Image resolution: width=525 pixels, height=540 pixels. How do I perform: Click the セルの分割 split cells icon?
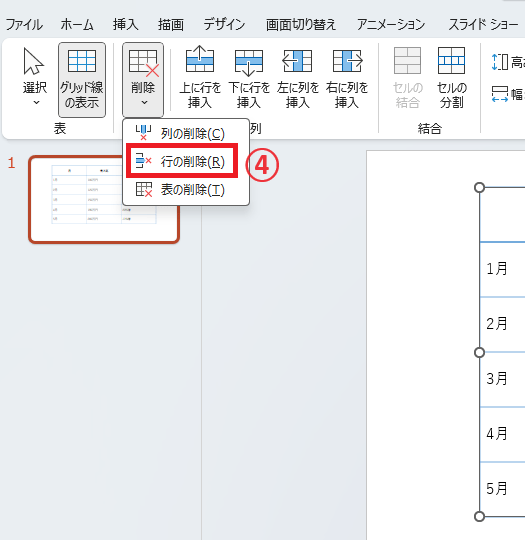coord(451,61)
